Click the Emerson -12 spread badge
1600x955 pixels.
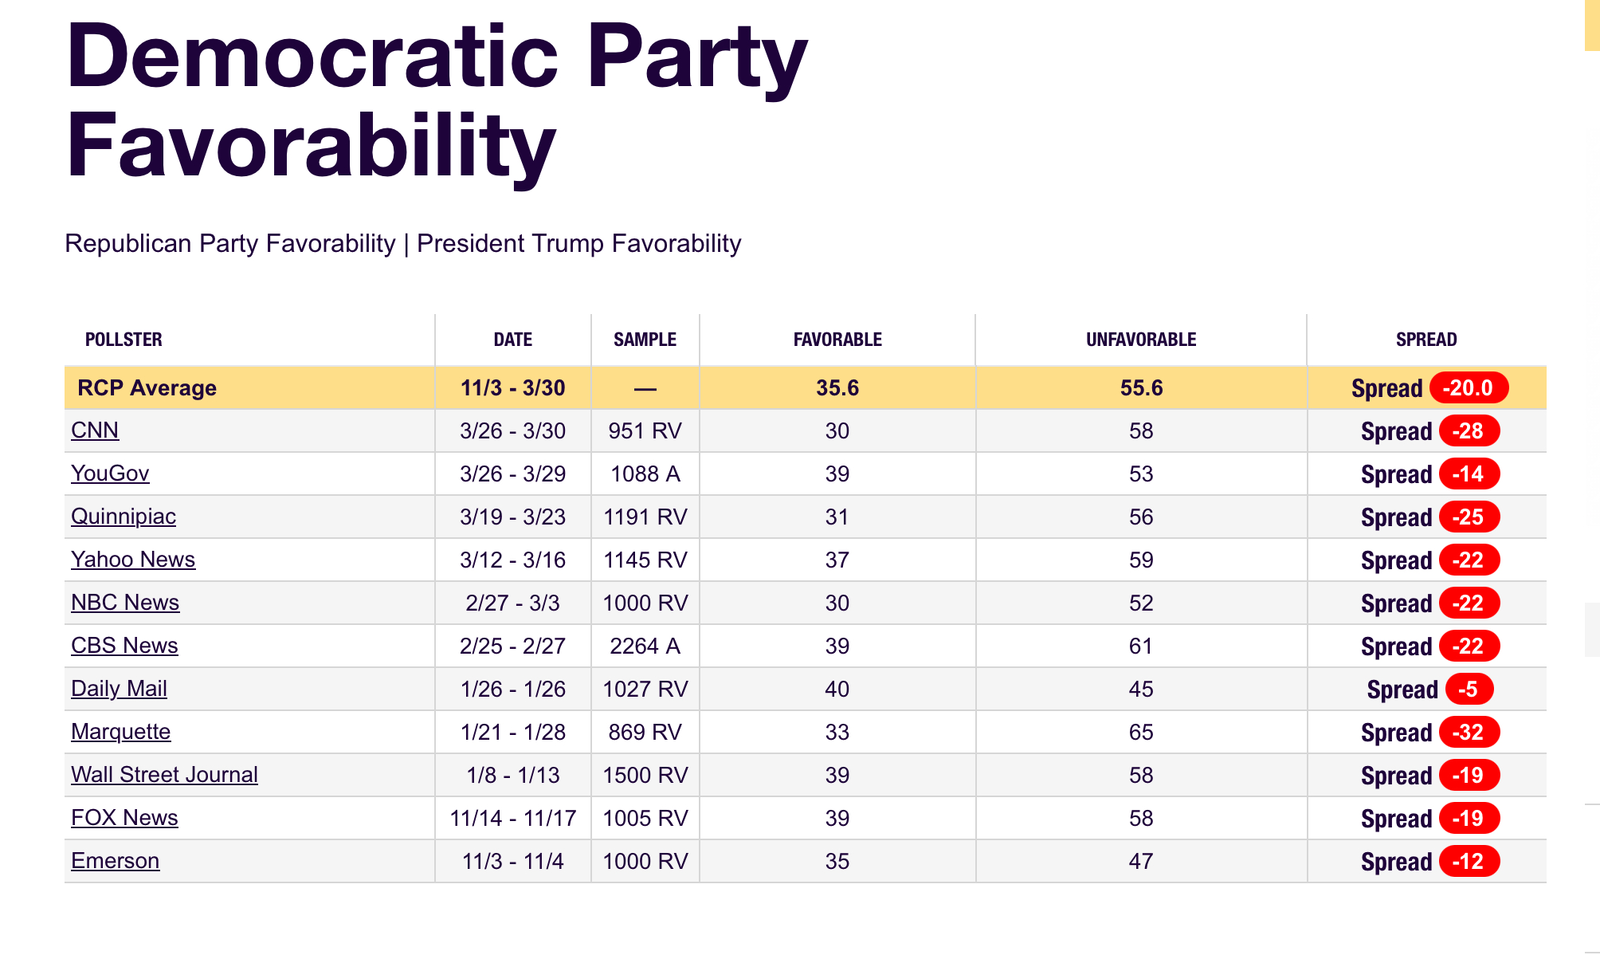[x=1468, y=861]
